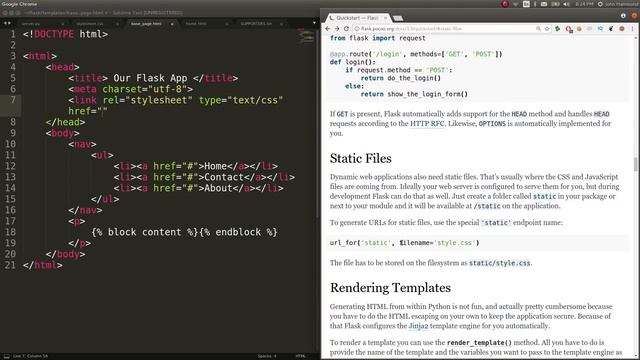Change the Spaces: 4 indentation setting
This screenshot has height=360, width=640.
[267, 356]
